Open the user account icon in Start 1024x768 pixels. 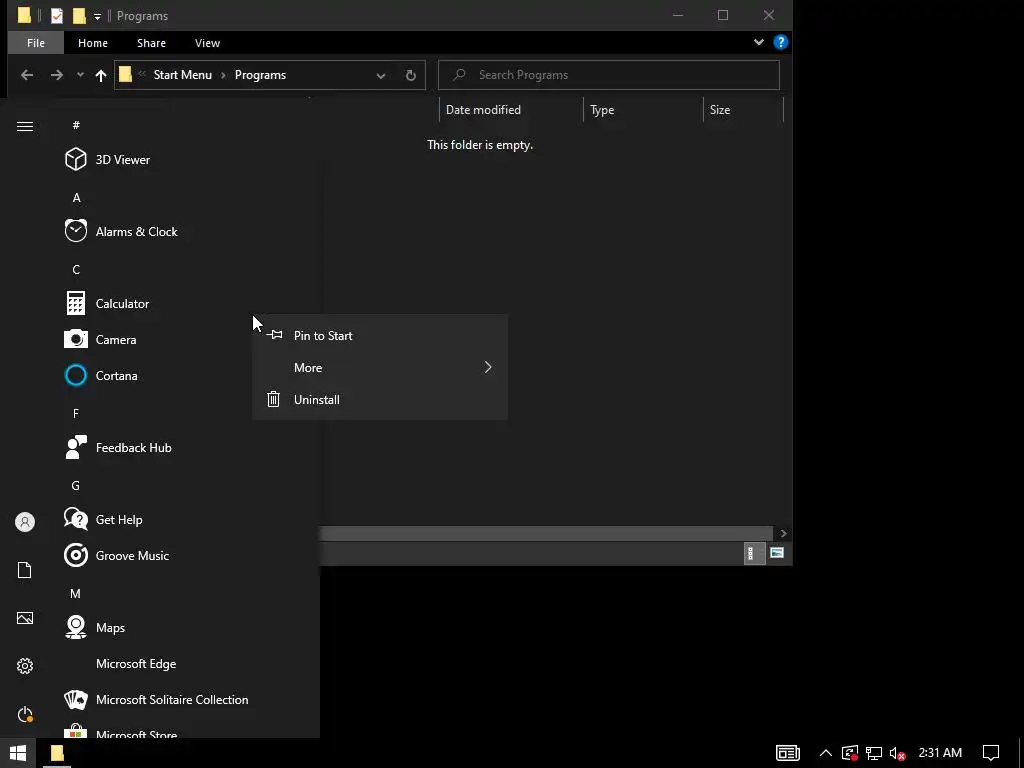[25, 522]
